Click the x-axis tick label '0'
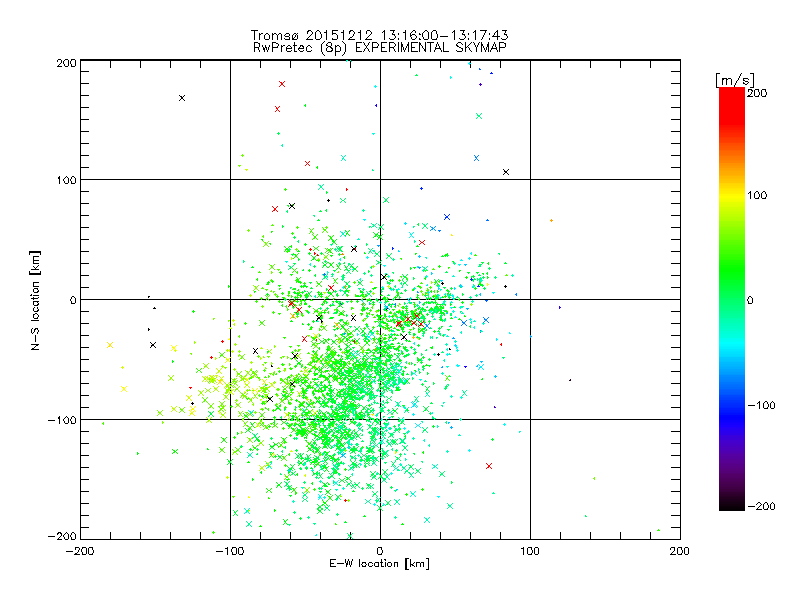The image size is (800, 600). [380, 551]
